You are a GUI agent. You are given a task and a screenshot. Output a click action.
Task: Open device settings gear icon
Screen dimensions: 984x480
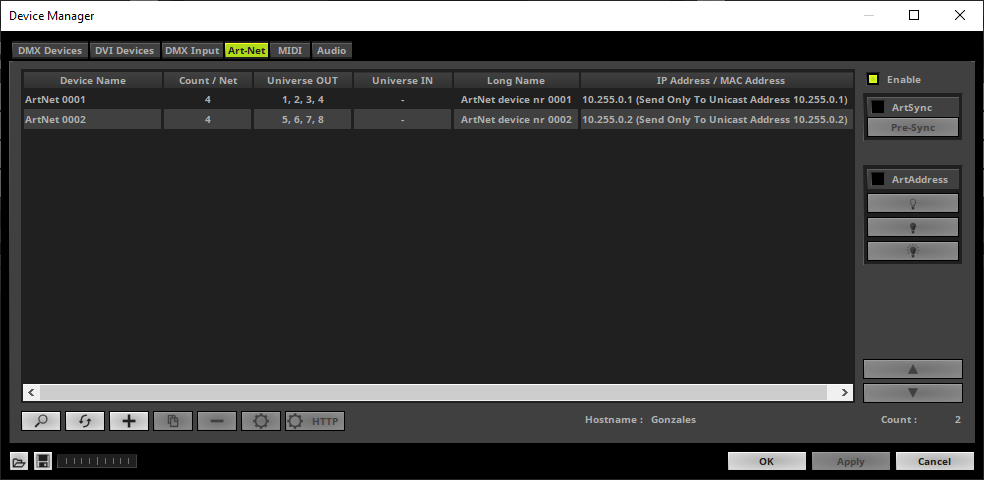[x=260, y=421]
